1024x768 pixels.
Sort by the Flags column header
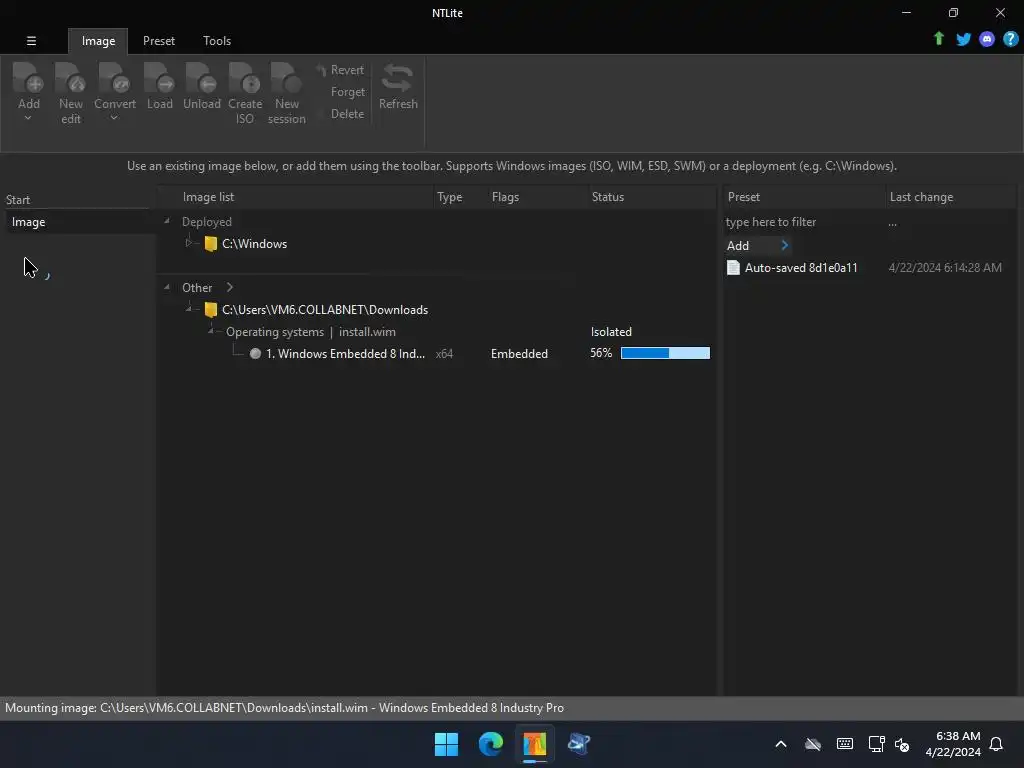point(505,197)
